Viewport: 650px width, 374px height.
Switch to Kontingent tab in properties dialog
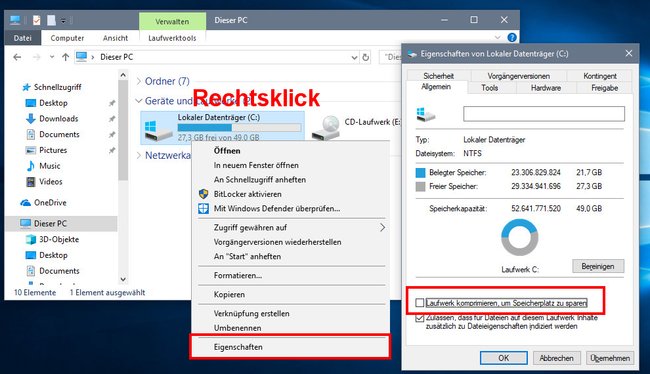pos(600,75)
